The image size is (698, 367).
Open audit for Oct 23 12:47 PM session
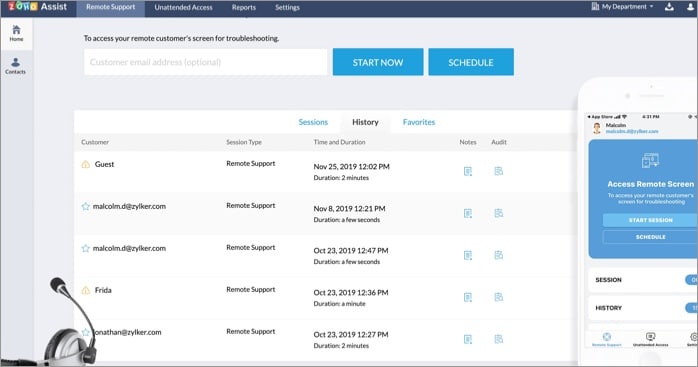pyautogui.click(x=499, y=255)
